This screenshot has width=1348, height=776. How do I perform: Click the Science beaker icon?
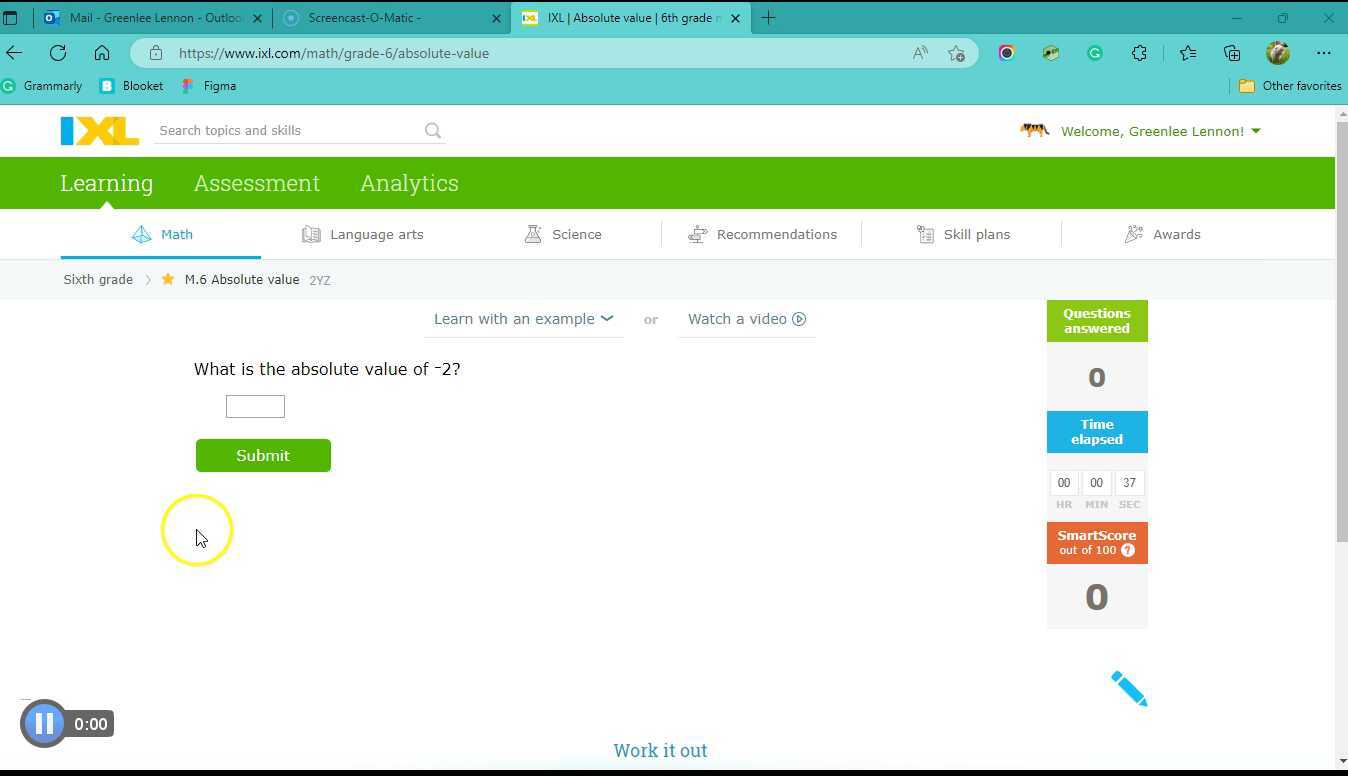(x=534, y=234)
